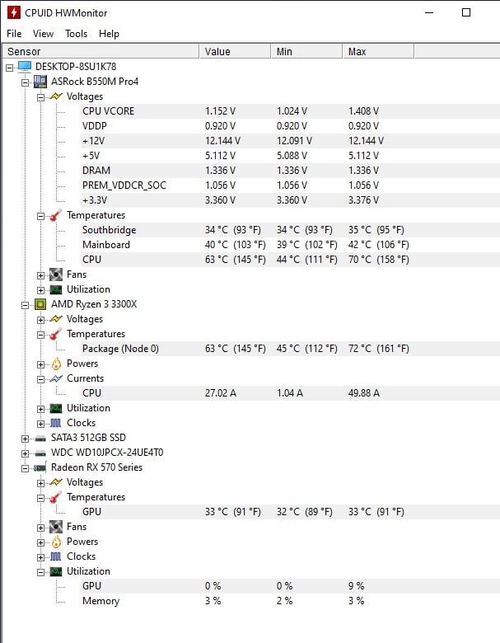Click the motherboard Utilization icon
This screenshot has width=500, height=643.
[56, 290]
